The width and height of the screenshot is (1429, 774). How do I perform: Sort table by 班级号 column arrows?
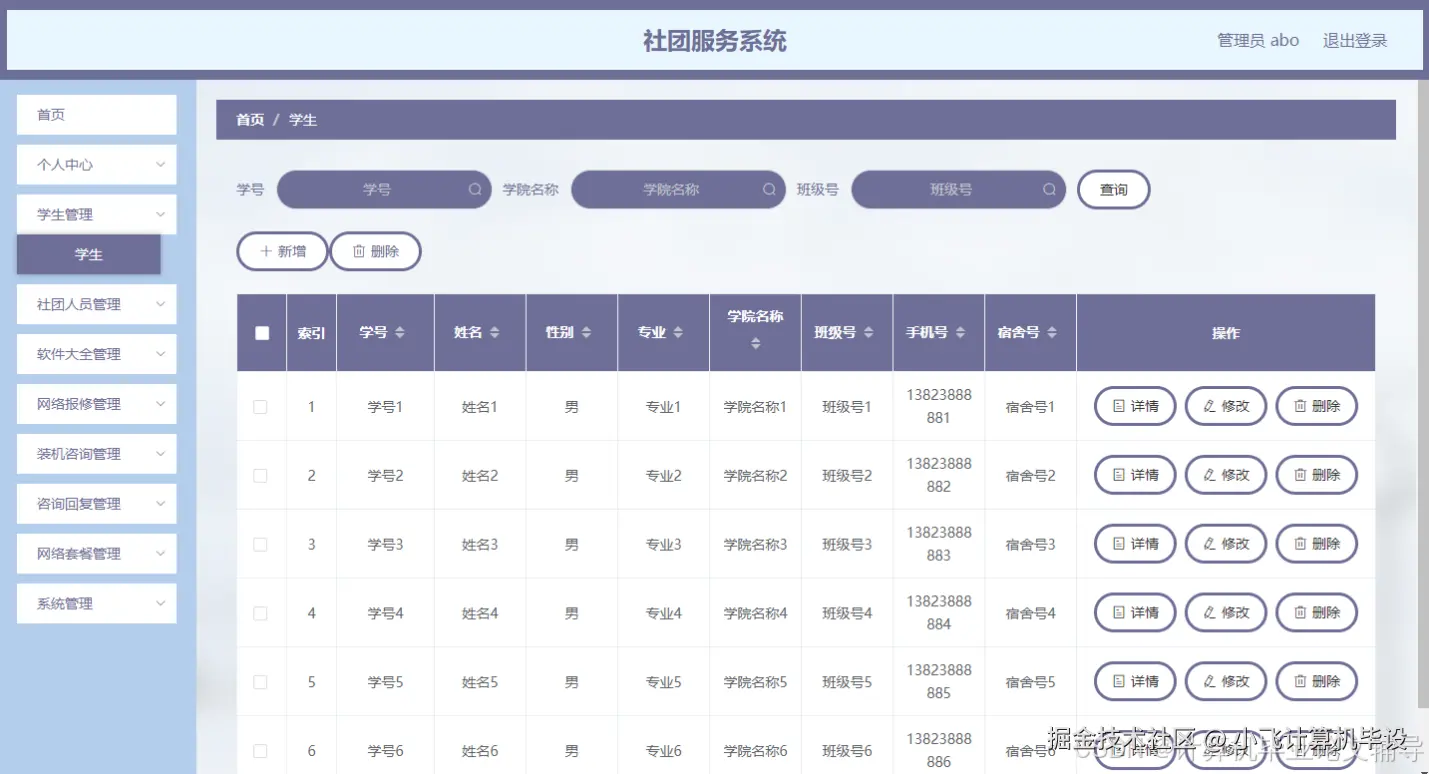[x=868, y=332]
